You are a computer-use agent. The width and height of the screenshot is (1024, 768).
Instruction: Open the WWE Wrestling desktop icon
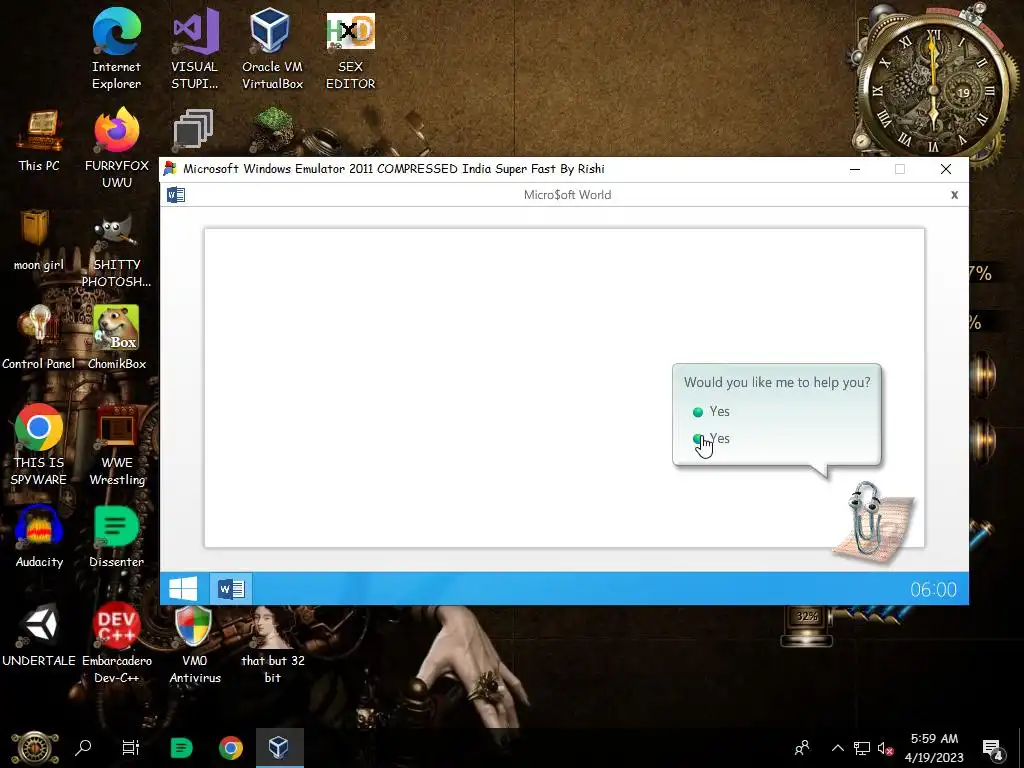tap(117, 445)
